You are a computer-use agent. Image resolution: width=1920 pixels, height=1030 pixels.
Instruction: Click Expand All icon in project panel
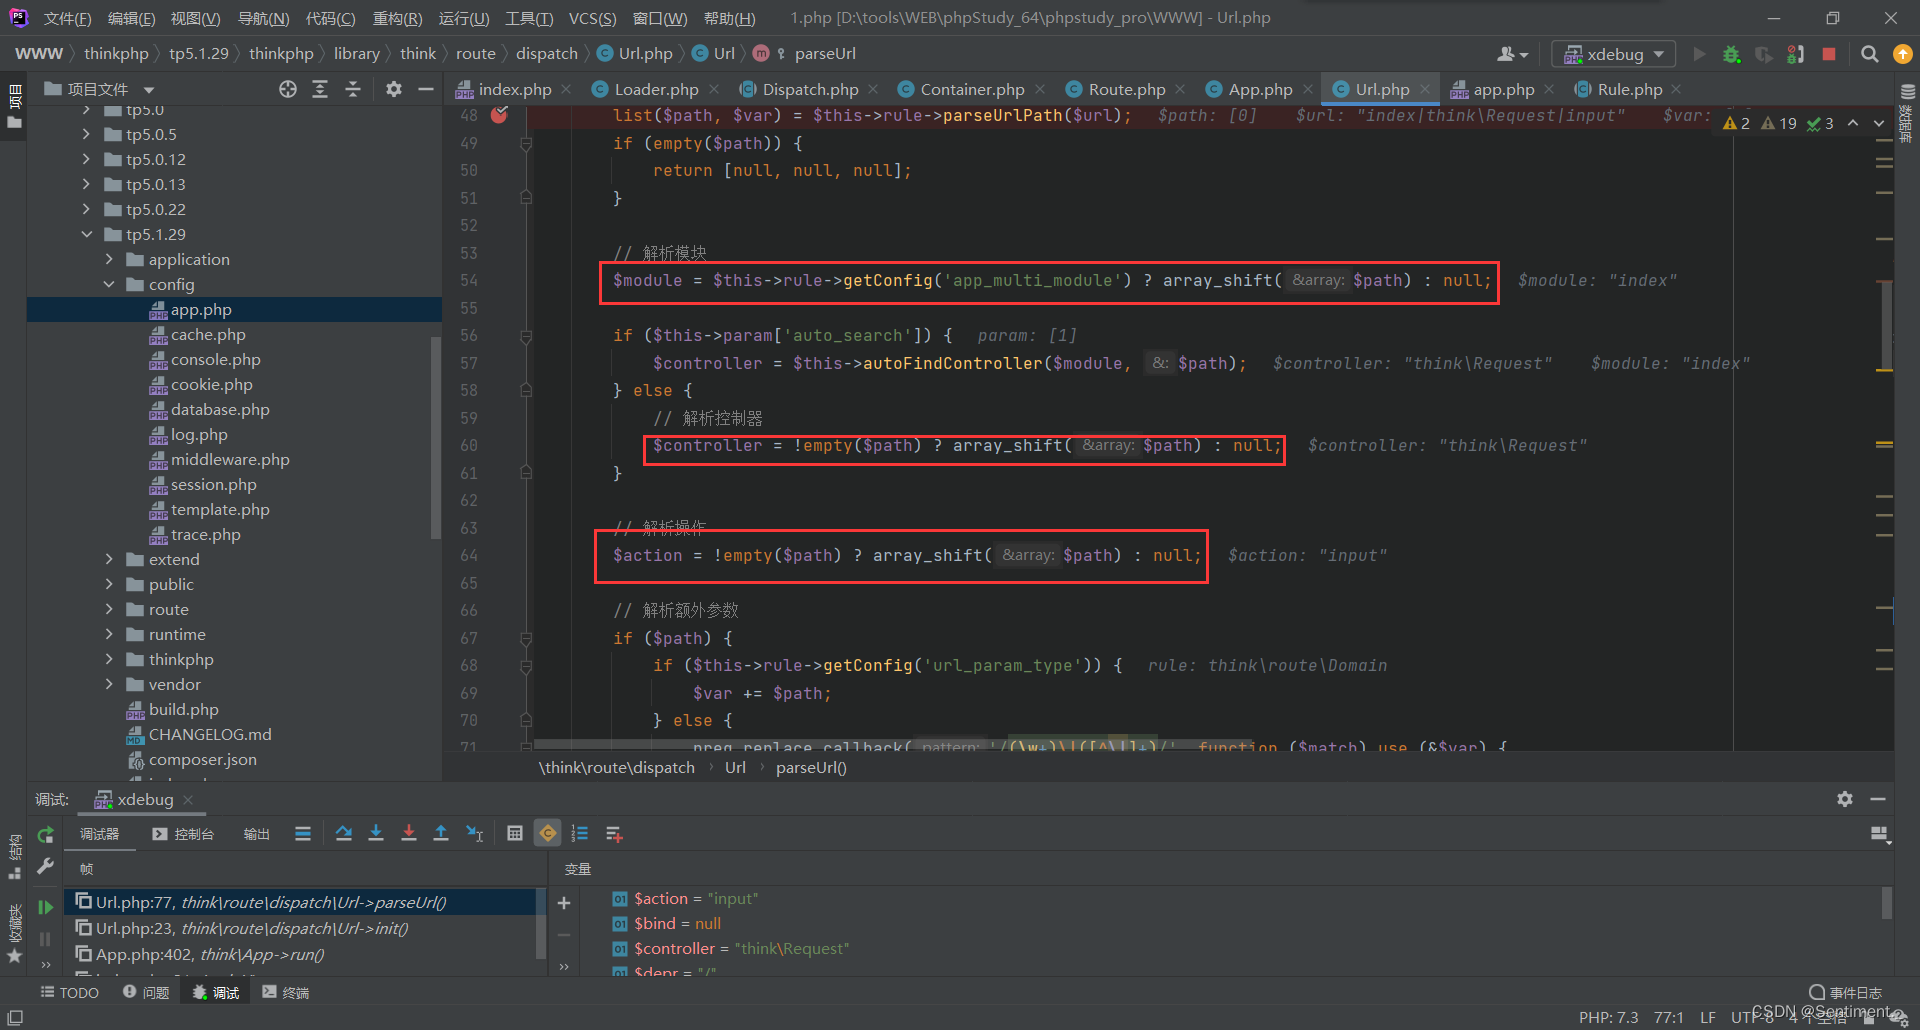[320, 89]
